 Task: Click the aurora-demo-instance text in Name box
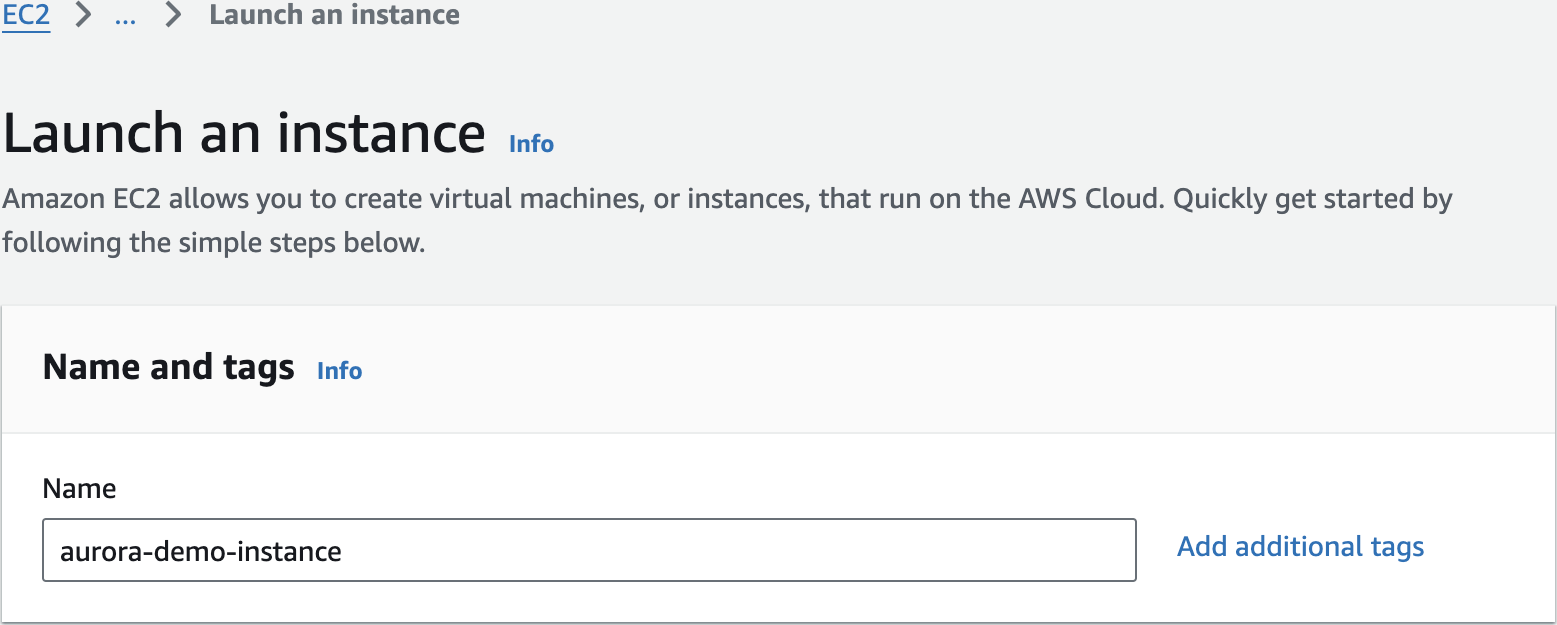click(x=201, y=551)
